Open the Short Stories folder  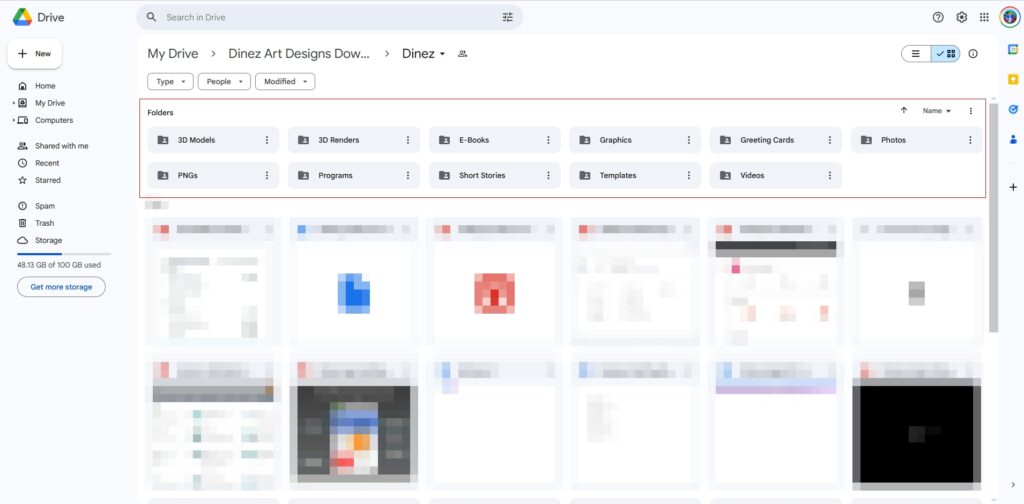[494, 175]
